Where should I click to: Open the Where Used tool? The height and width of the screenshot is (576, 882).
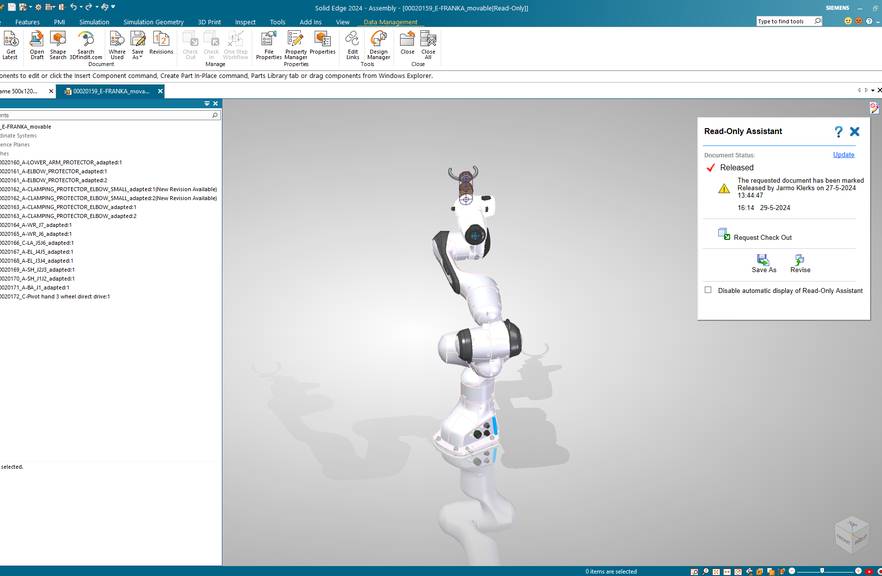click(117, 42)
